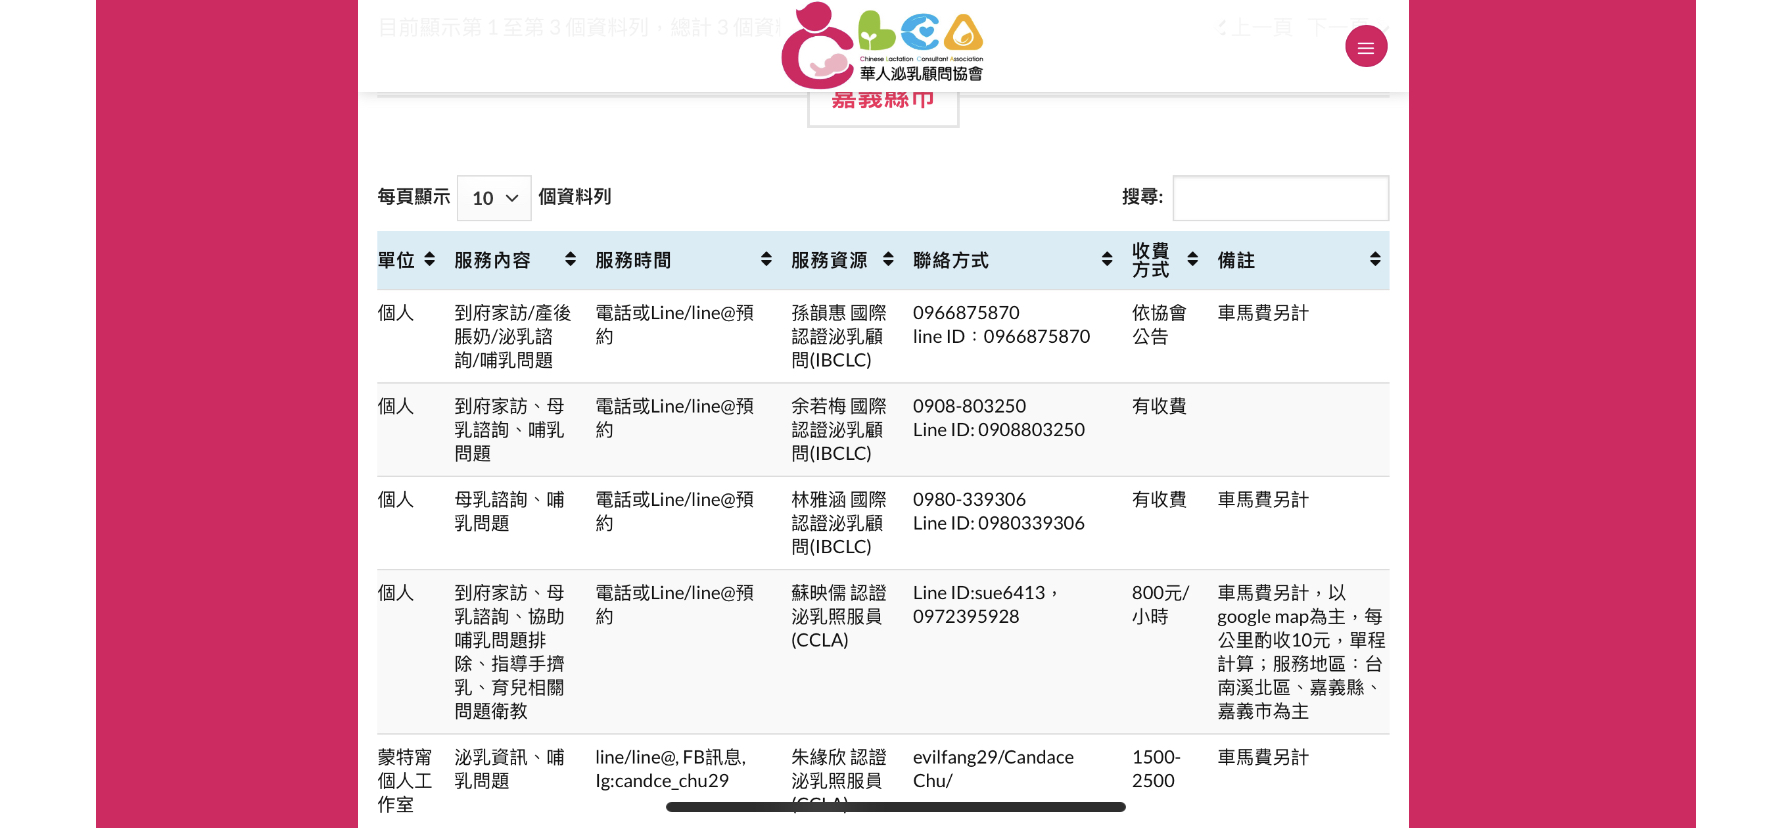Sort table by 收費方式 column
Image resolution: width=1792 pixels, height=828 pixels.
click(x=1165, y=260)
